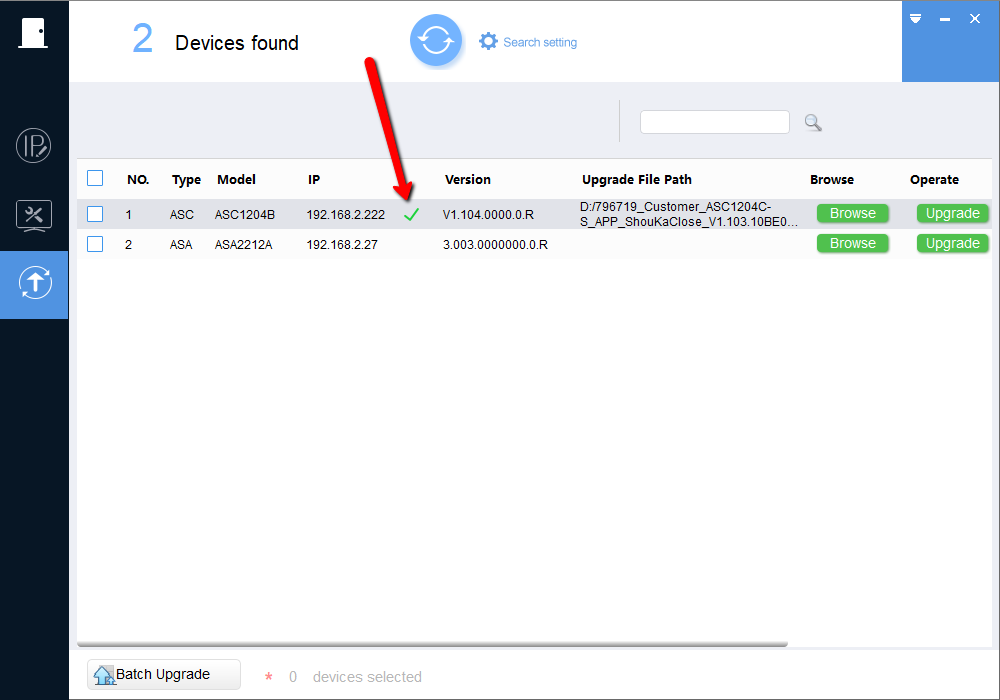Click the horizontal scrollbar at bottom

tap(432, 644)
